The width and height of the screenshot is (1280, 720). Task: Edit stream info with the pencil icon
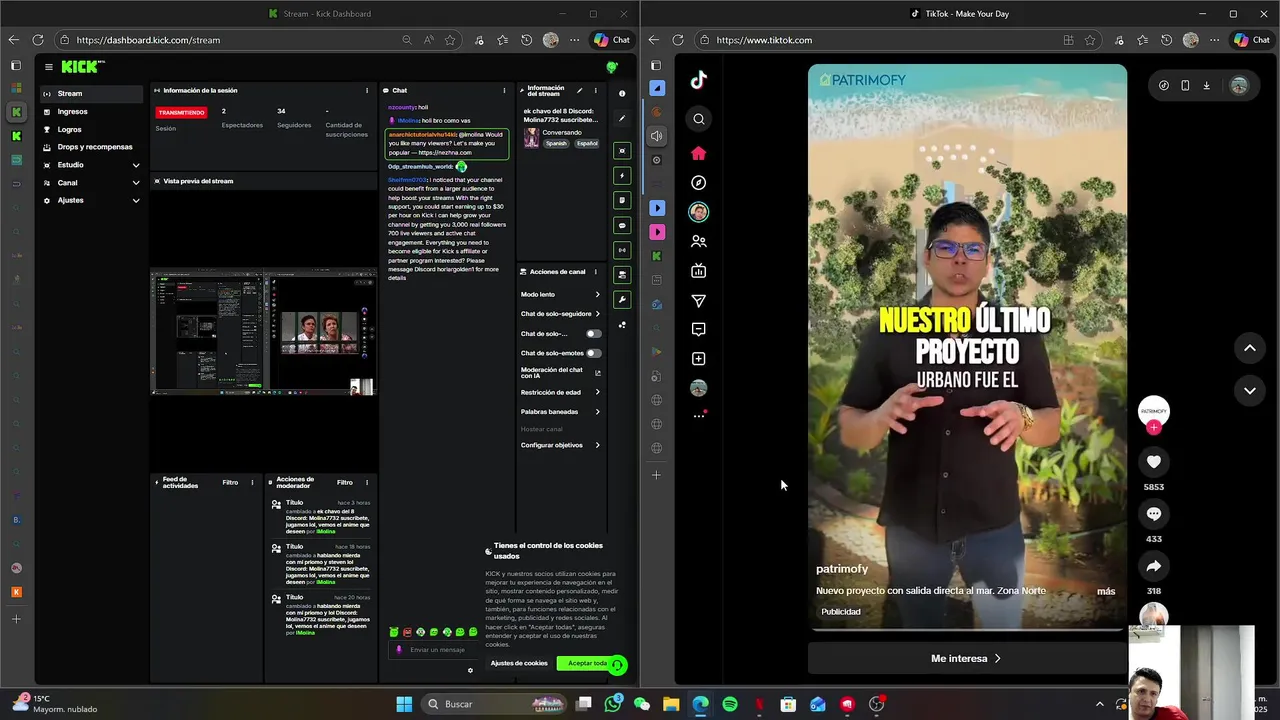pyautogui.click(x=579, y=91)
